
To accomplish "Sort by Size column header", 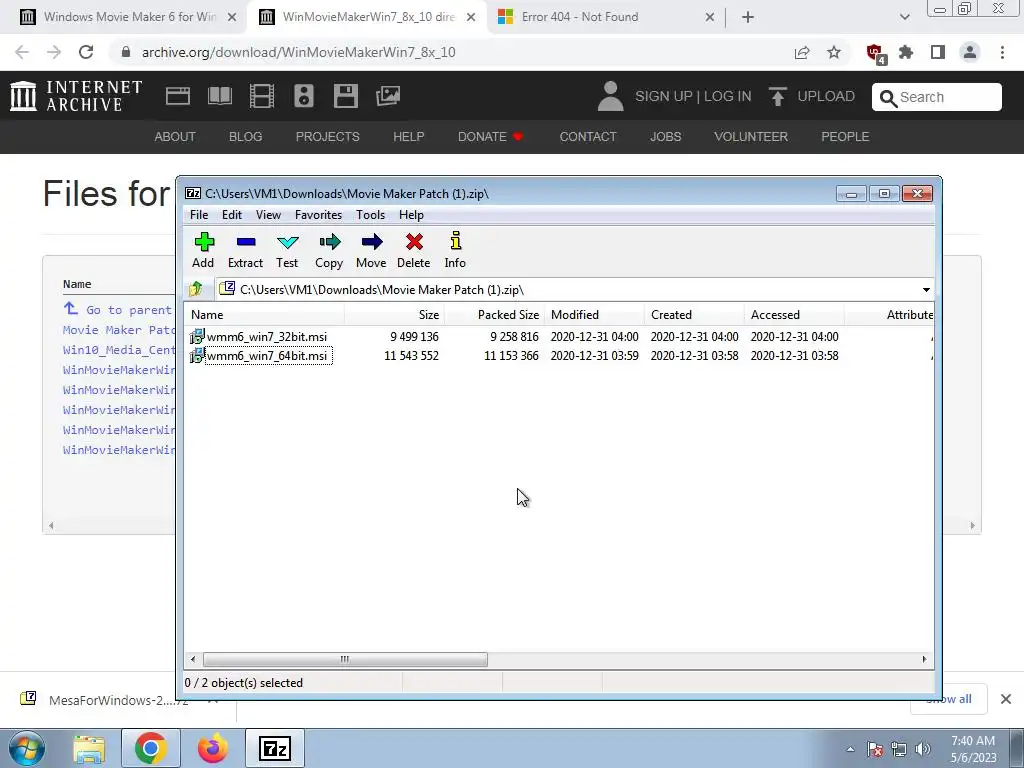I will click(394, 315).
